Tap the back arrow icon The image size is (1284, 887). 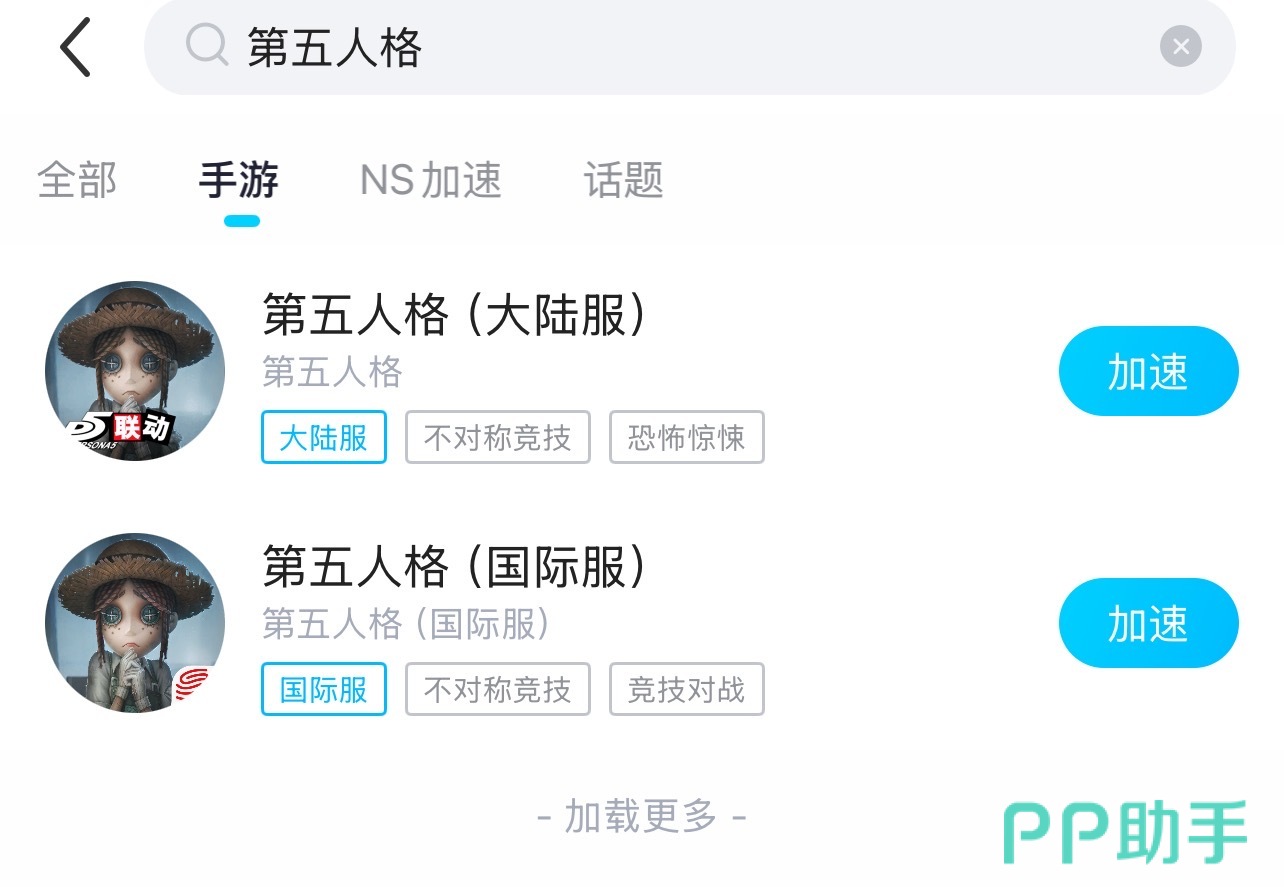(x=76, y=47)
